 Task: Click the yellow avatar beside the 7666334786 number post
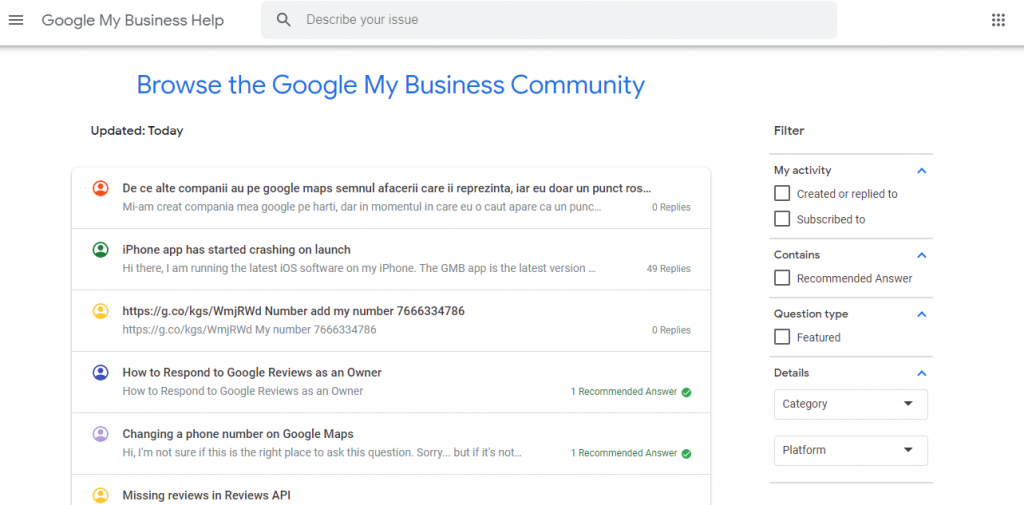100,311
